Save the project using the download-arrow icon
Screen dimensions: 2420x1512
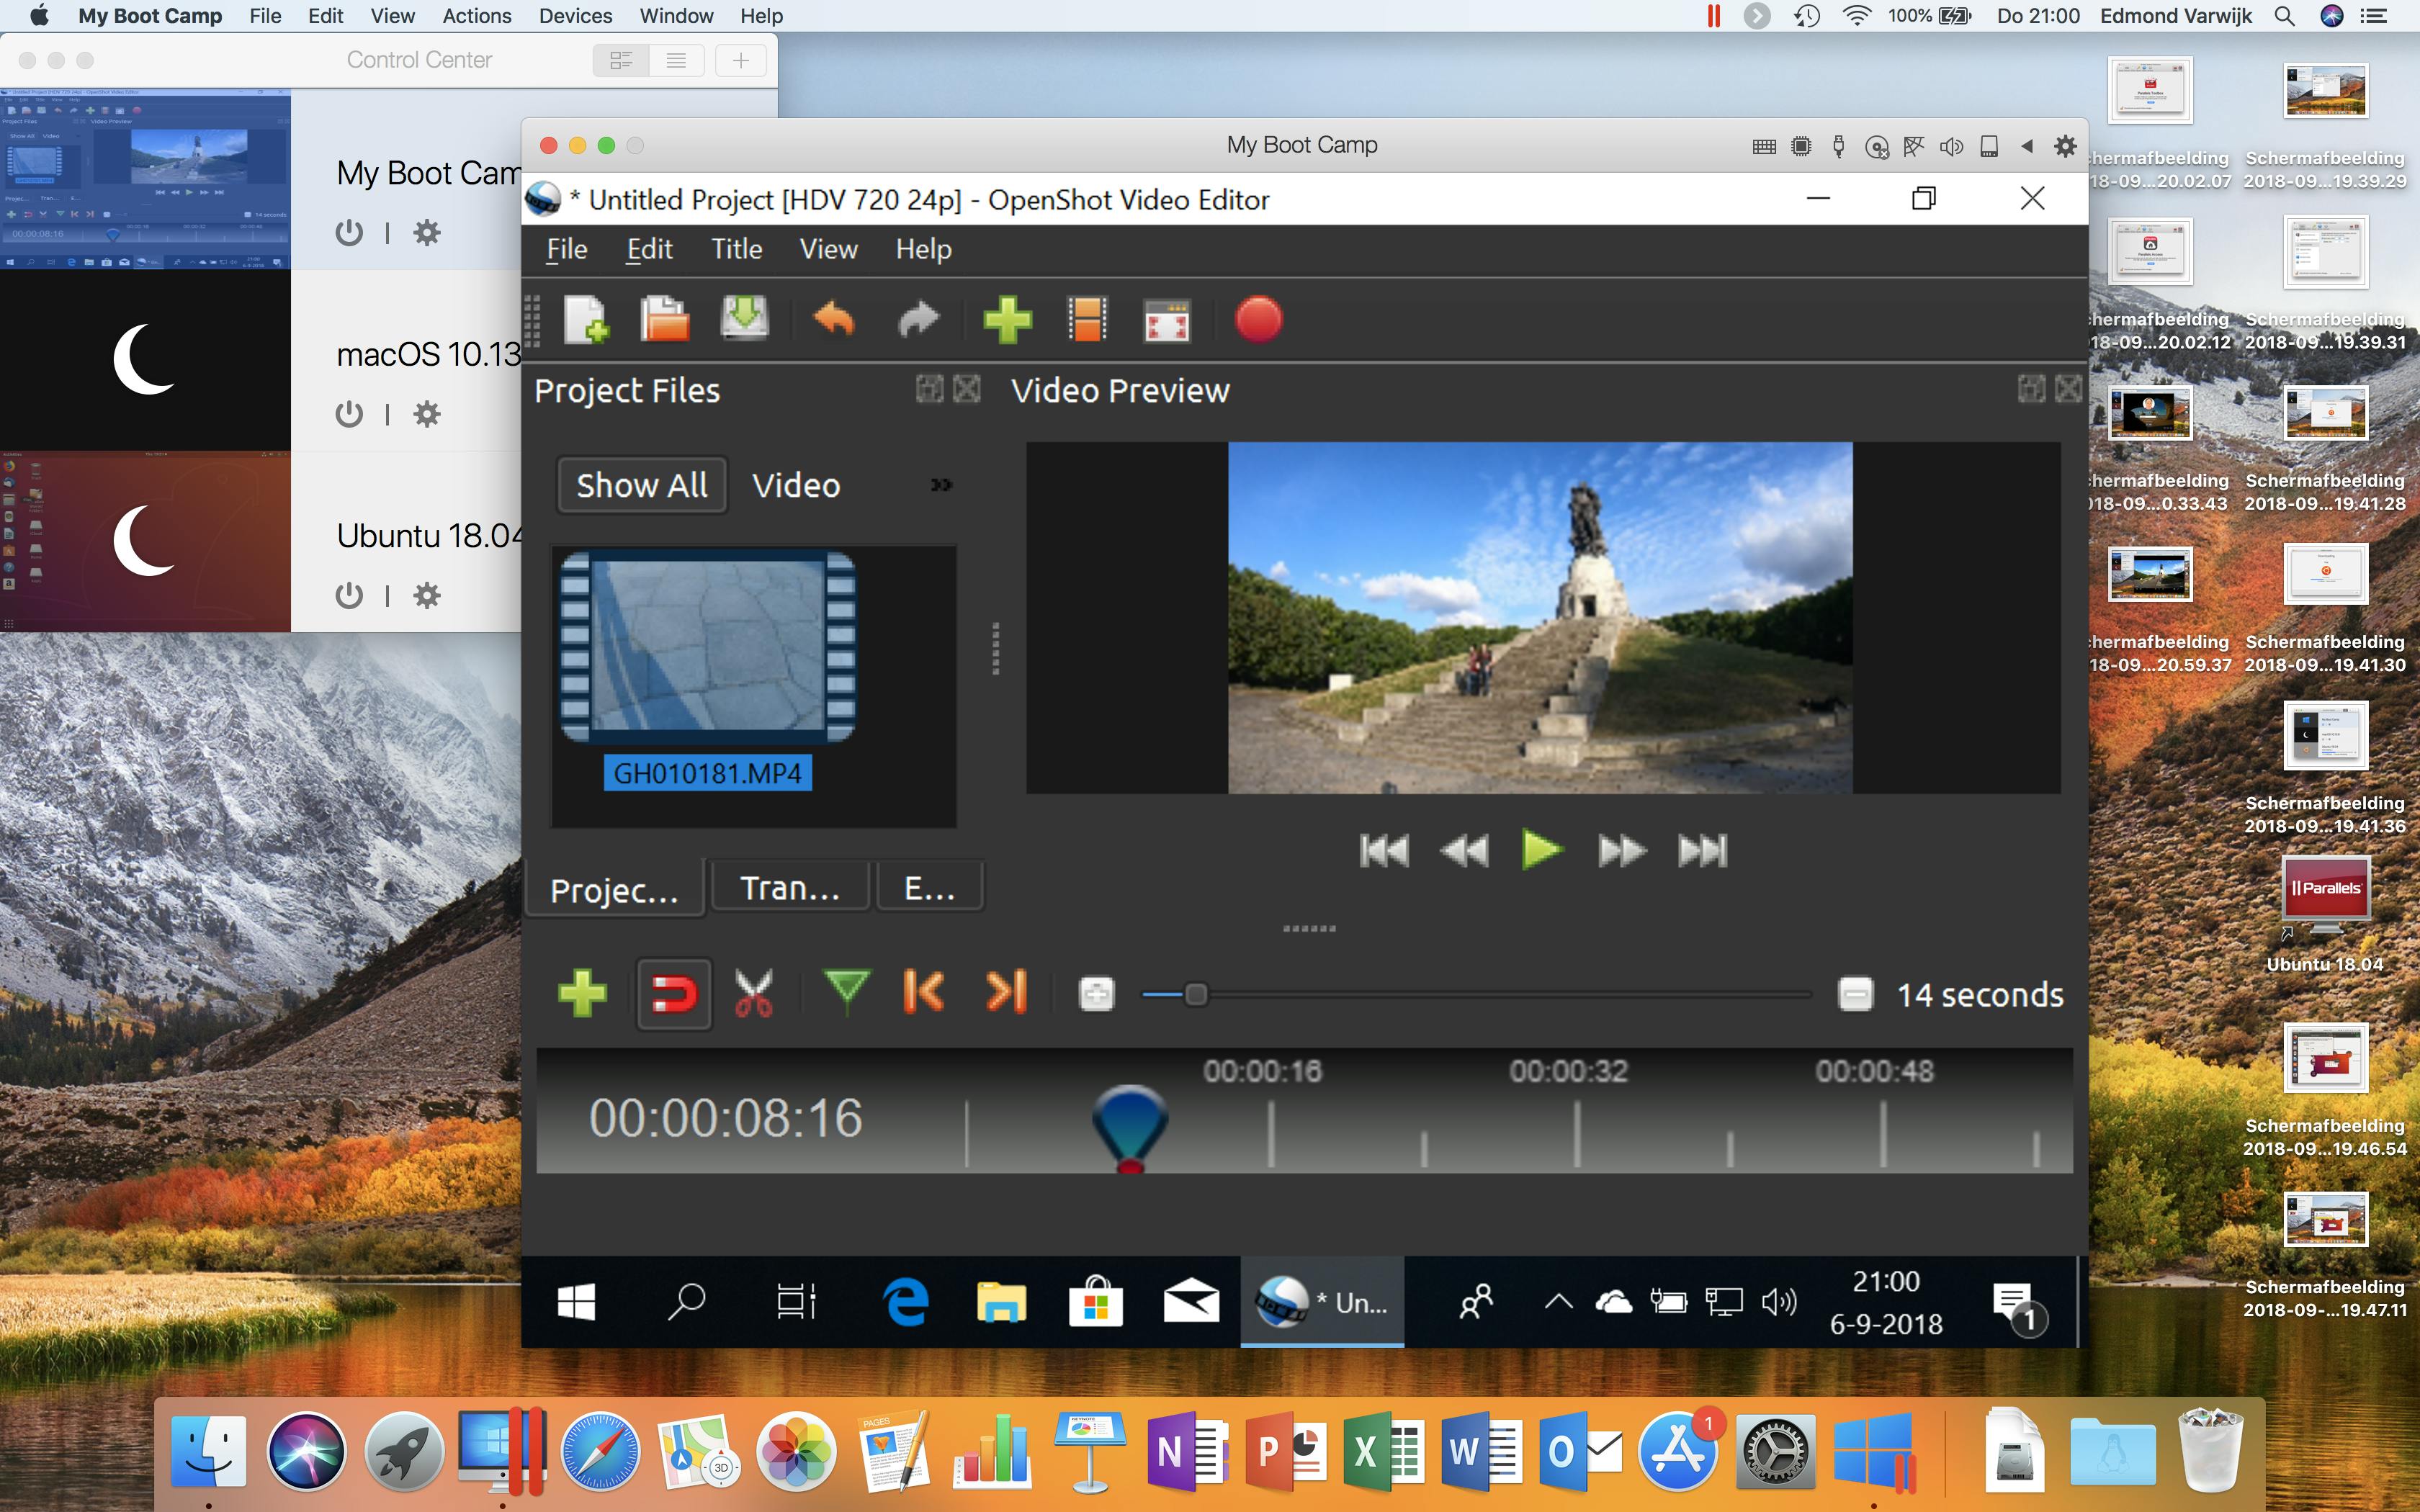pos(744,320)
